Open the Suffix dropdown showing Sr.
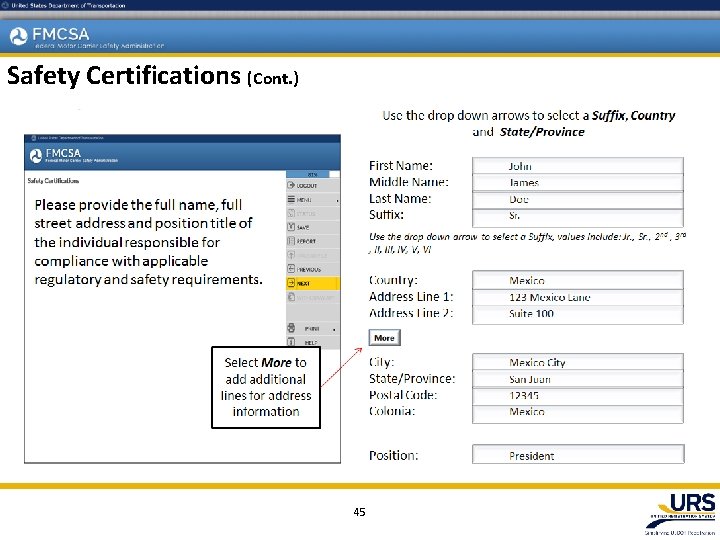The height and width of the screenshot is (540, 720). pos(578,216)
